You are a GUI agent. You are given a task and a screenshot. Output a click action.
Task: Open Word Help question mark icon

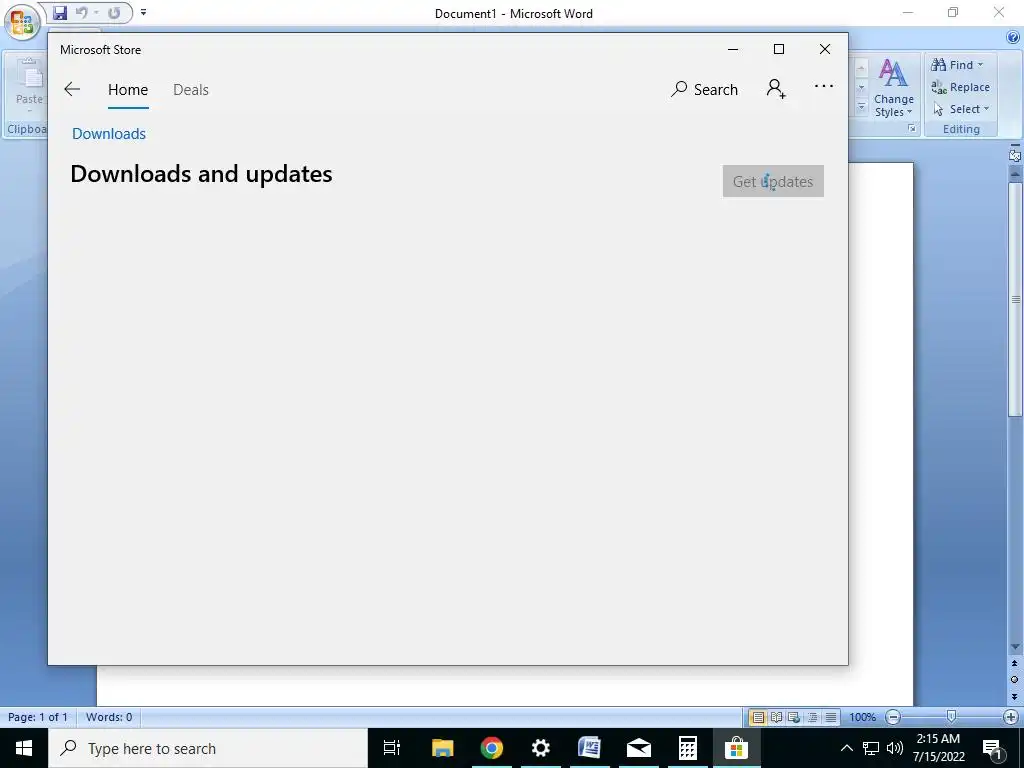coord(1013,38)
